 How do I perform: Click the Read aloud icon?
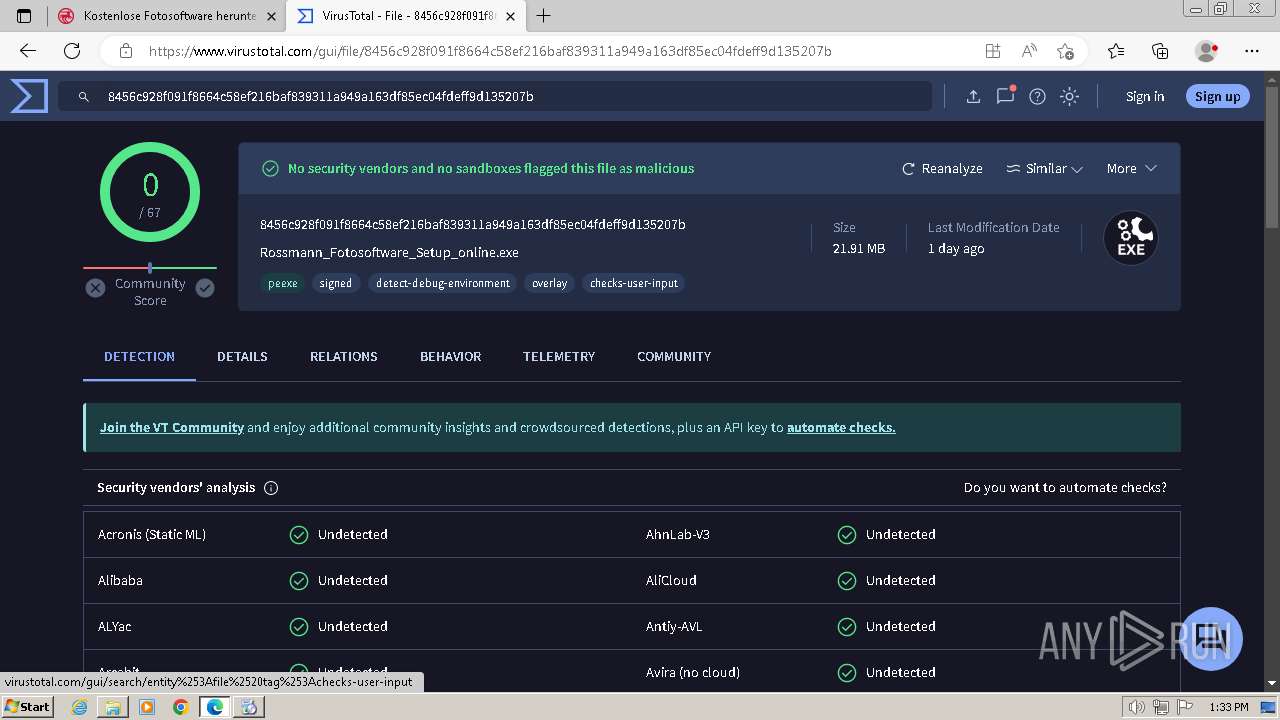(x=1029, y=51)
